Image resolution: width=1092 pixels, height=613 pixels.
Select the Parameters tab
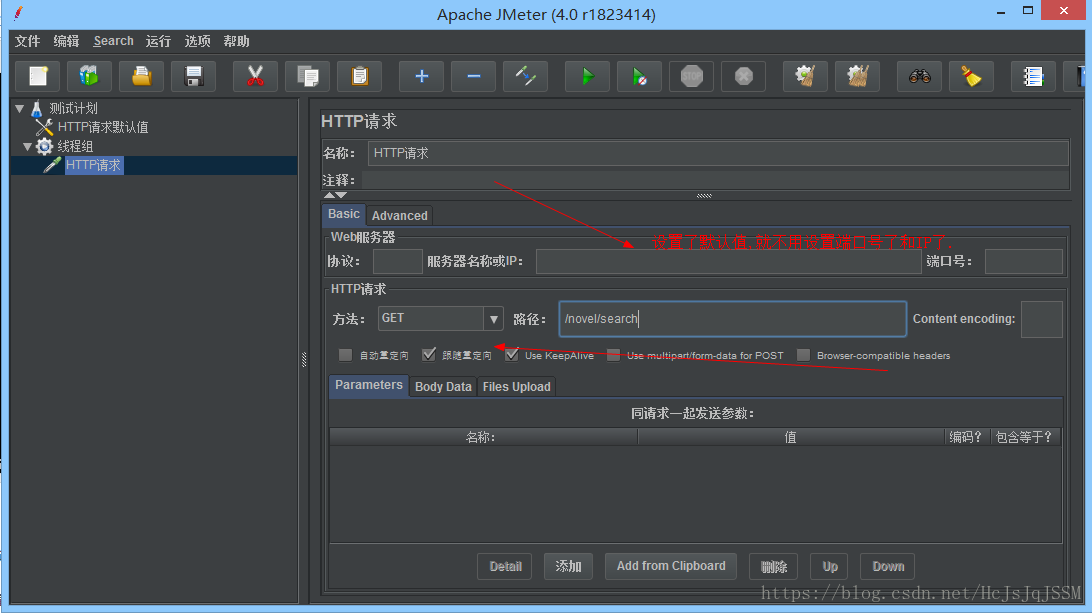[368, 385]
